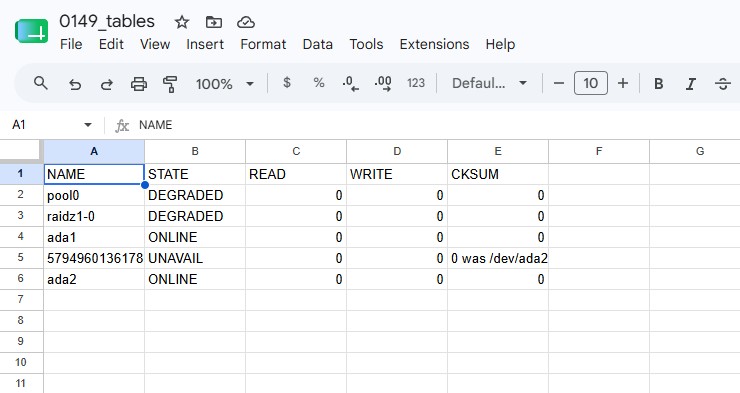The width and height of the screenshot is (740, 393).
Task: Rename the 0149_tables document title
Action: pyautogui.click(x=107, y=21)
